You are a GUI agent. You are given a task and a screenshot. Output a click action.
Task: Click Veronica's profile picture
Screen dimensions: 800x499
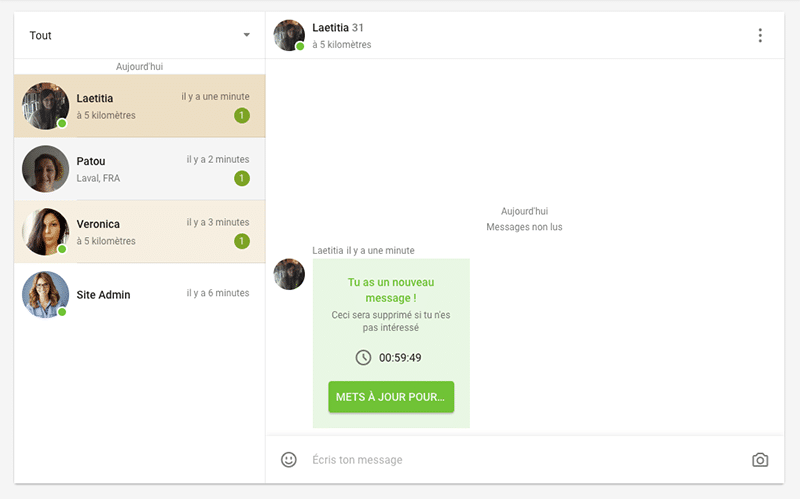coord(45,231)
